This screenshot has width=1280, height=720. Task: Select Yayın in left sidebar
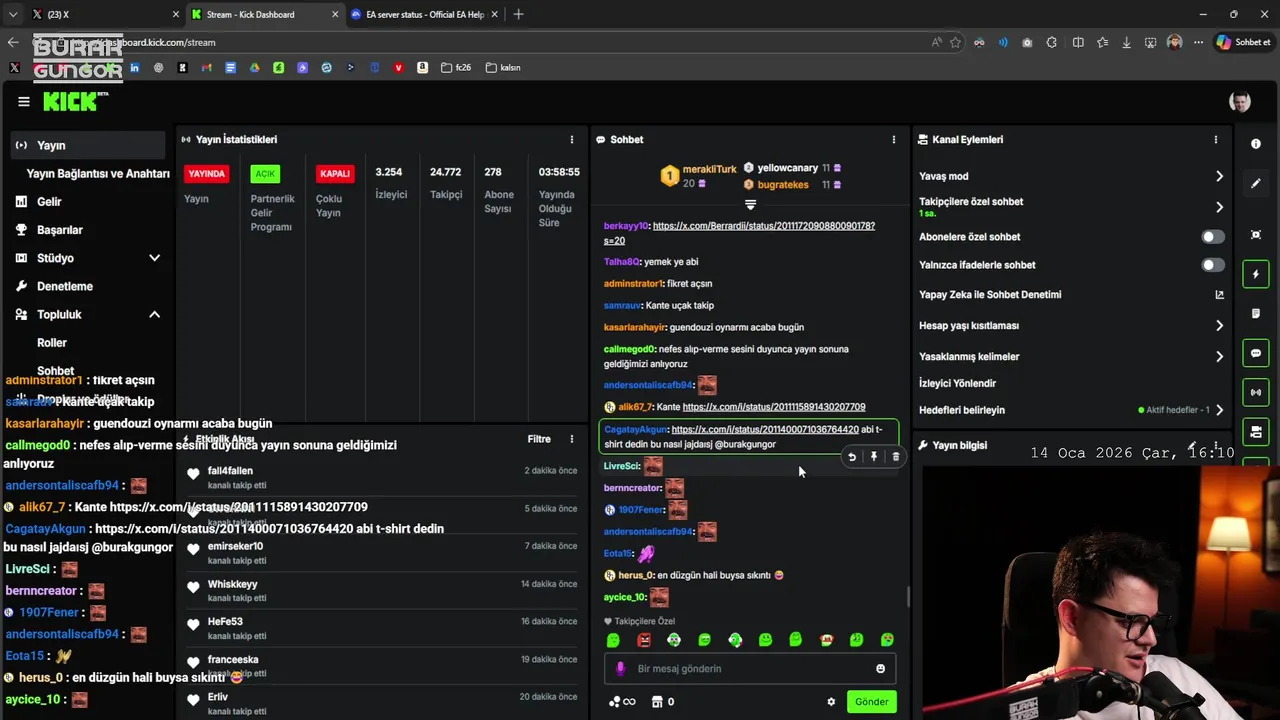coord(89,145)
